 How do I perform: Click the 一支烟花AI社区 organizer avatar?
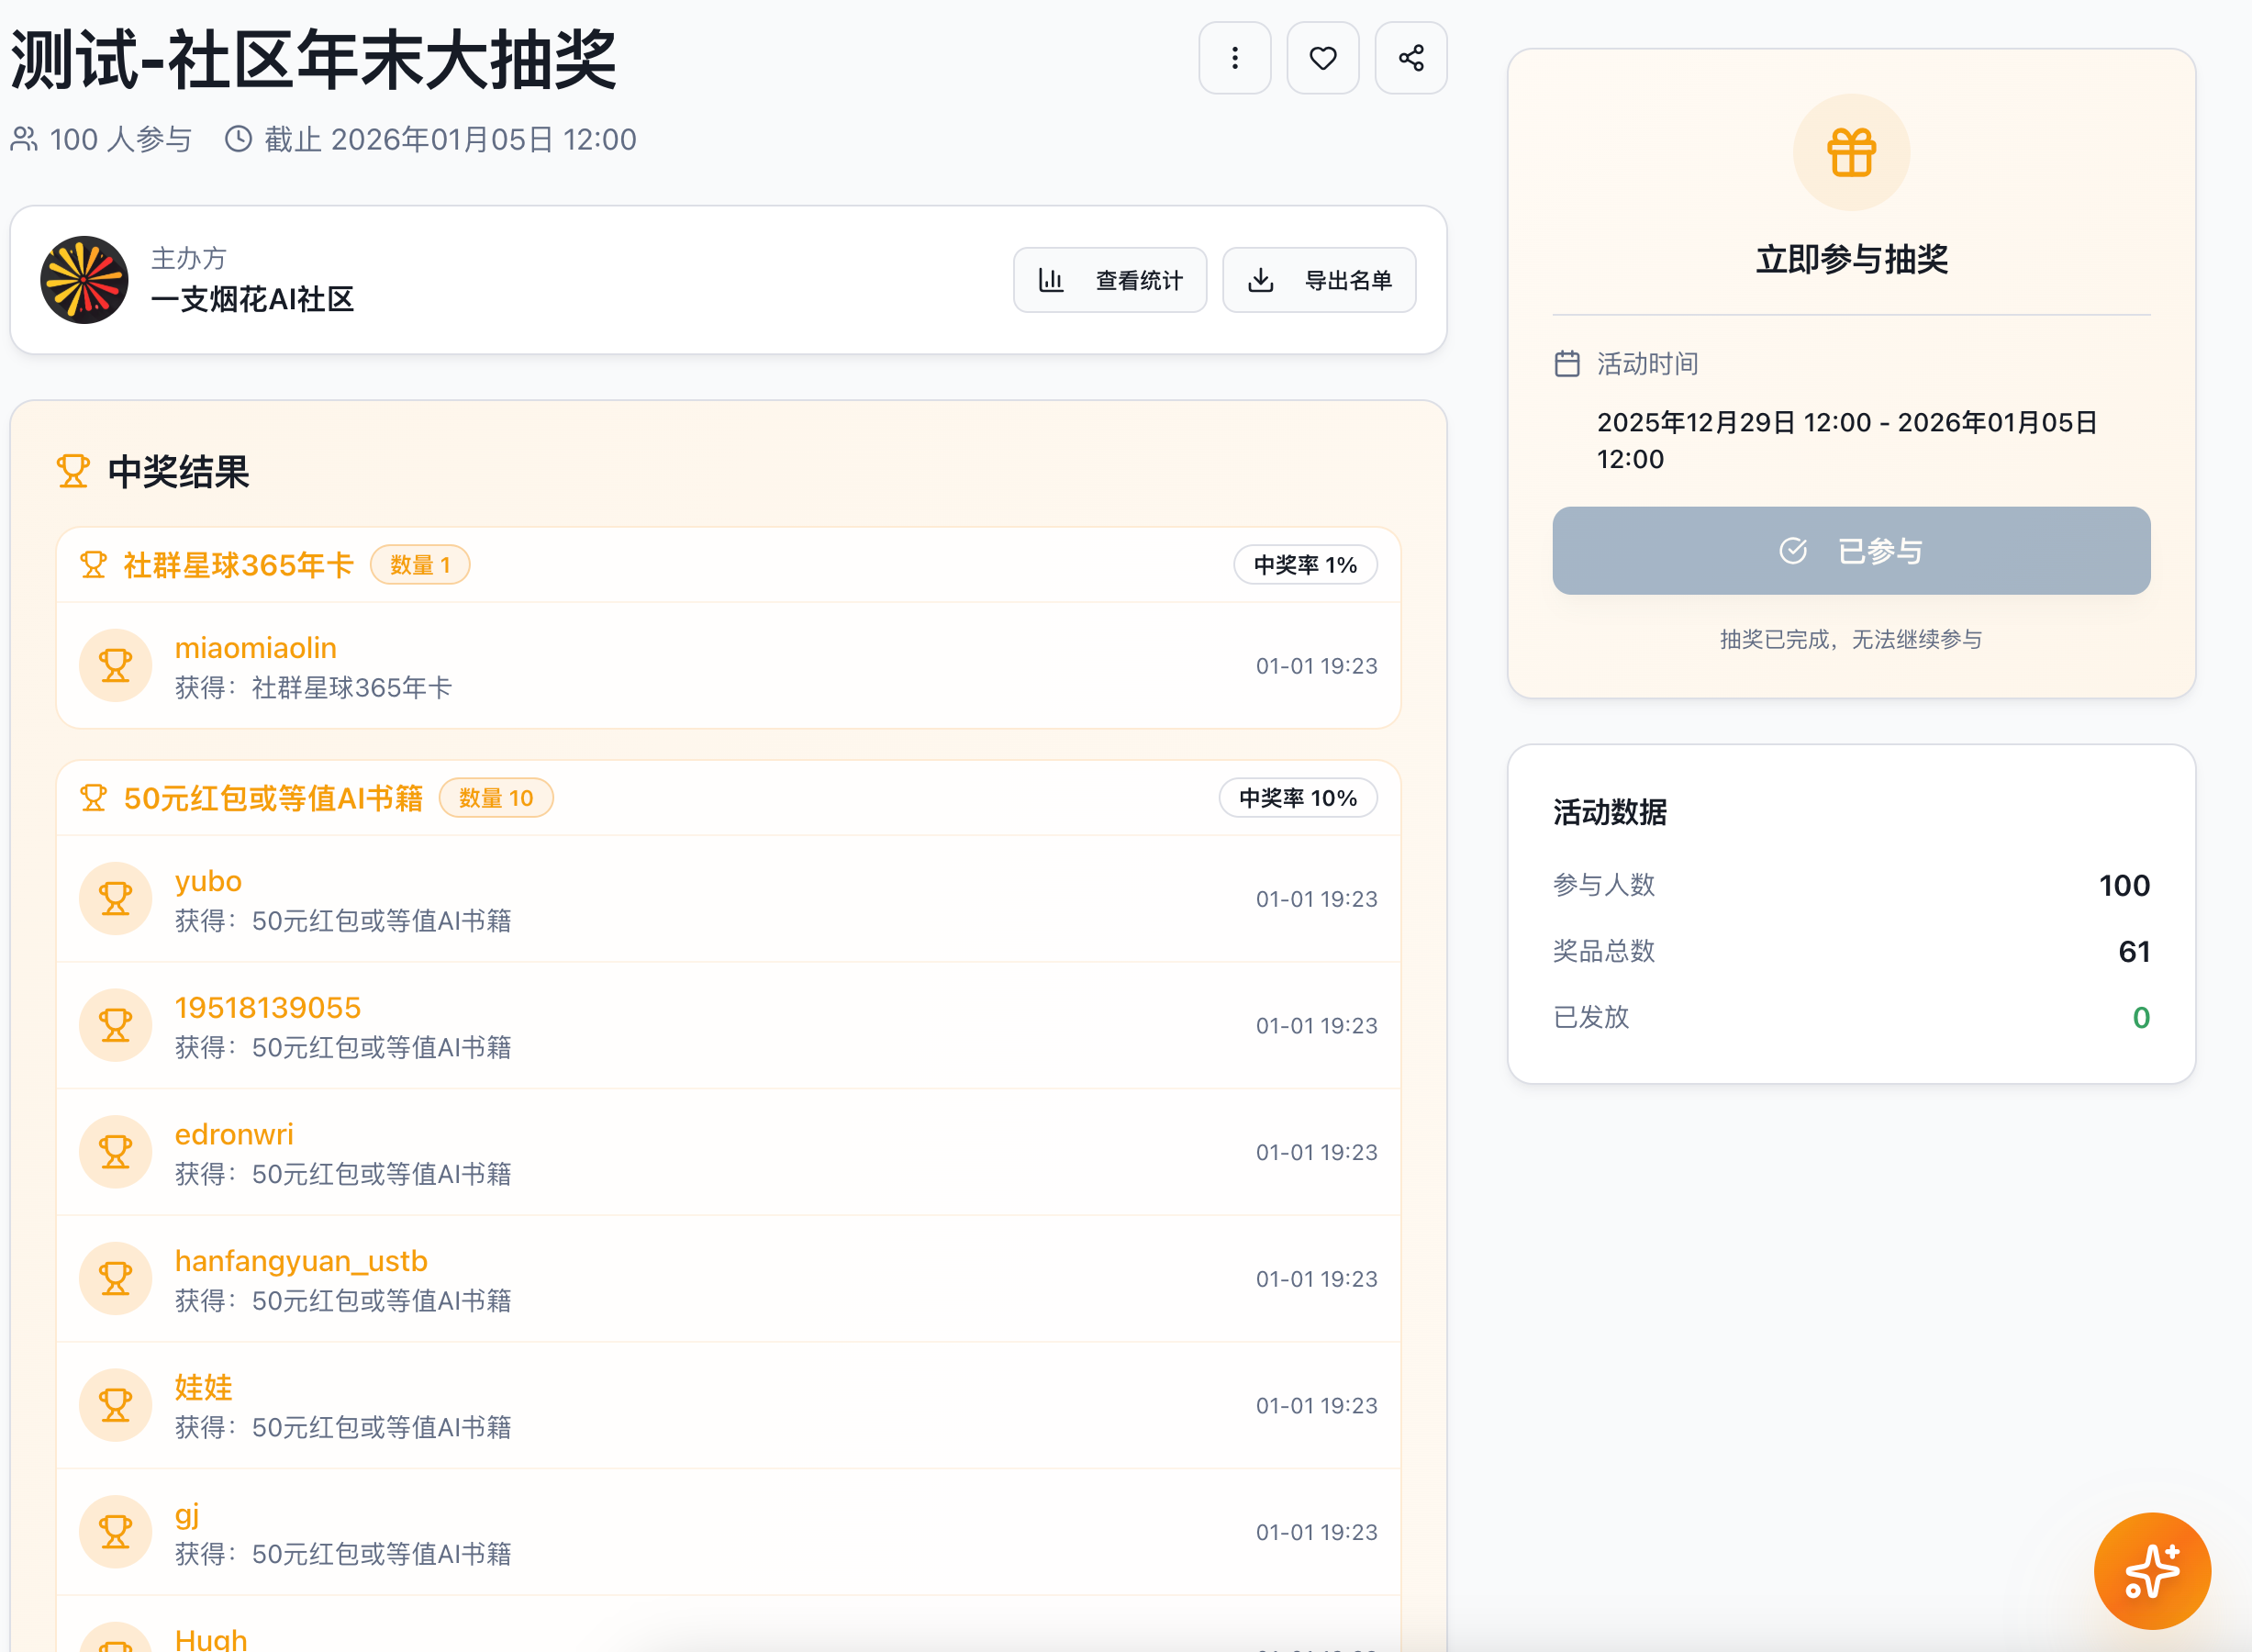84,280
